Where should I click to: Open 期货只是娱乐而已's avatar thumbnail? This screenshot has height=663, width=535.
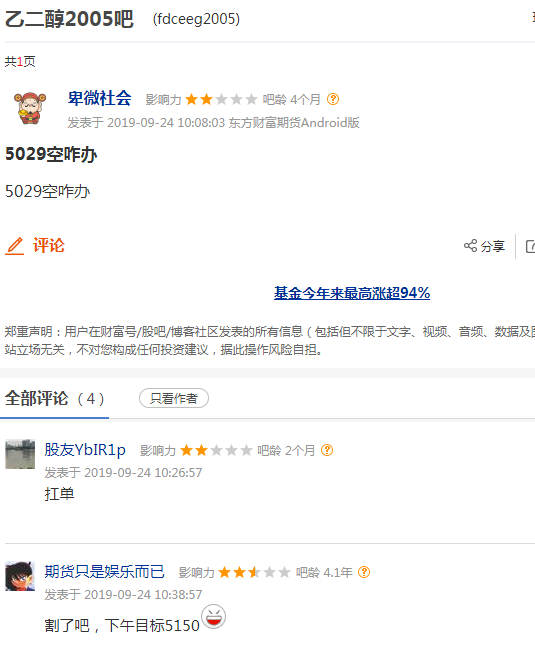pos(20,576)
